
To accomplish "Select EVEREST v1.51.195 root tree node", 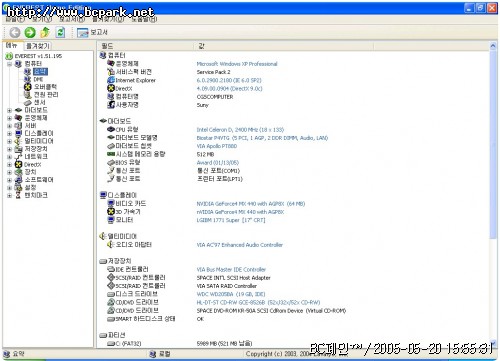I will point(38,56).
